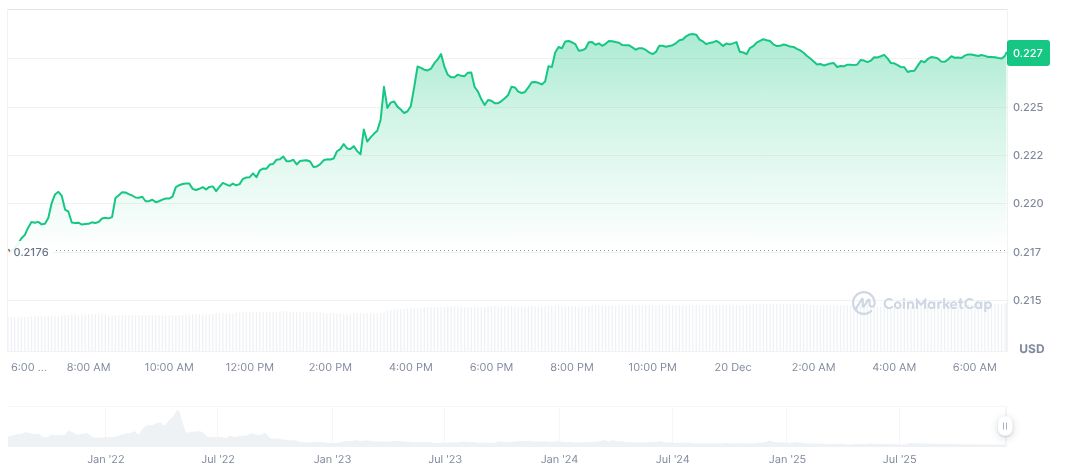Select Jan '24 in the range navigator

coord(559,459)
